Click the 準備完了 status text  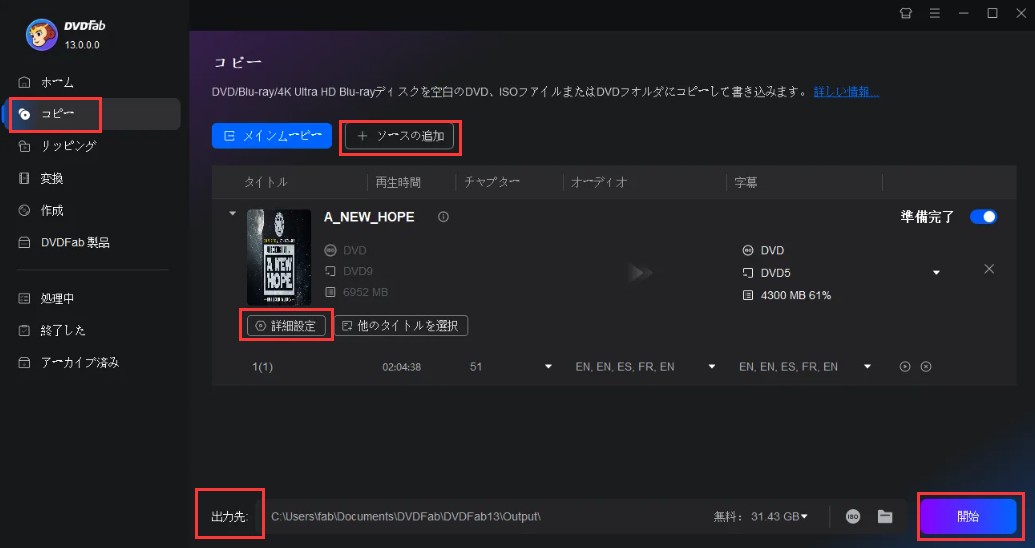point(927,217)
